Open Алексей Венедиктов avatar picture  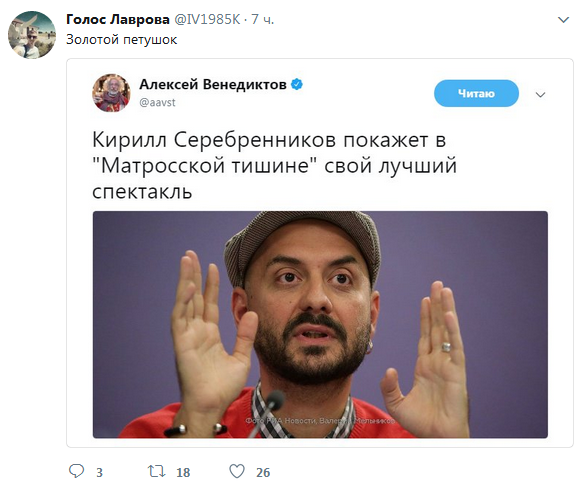[x=111, y=93]
